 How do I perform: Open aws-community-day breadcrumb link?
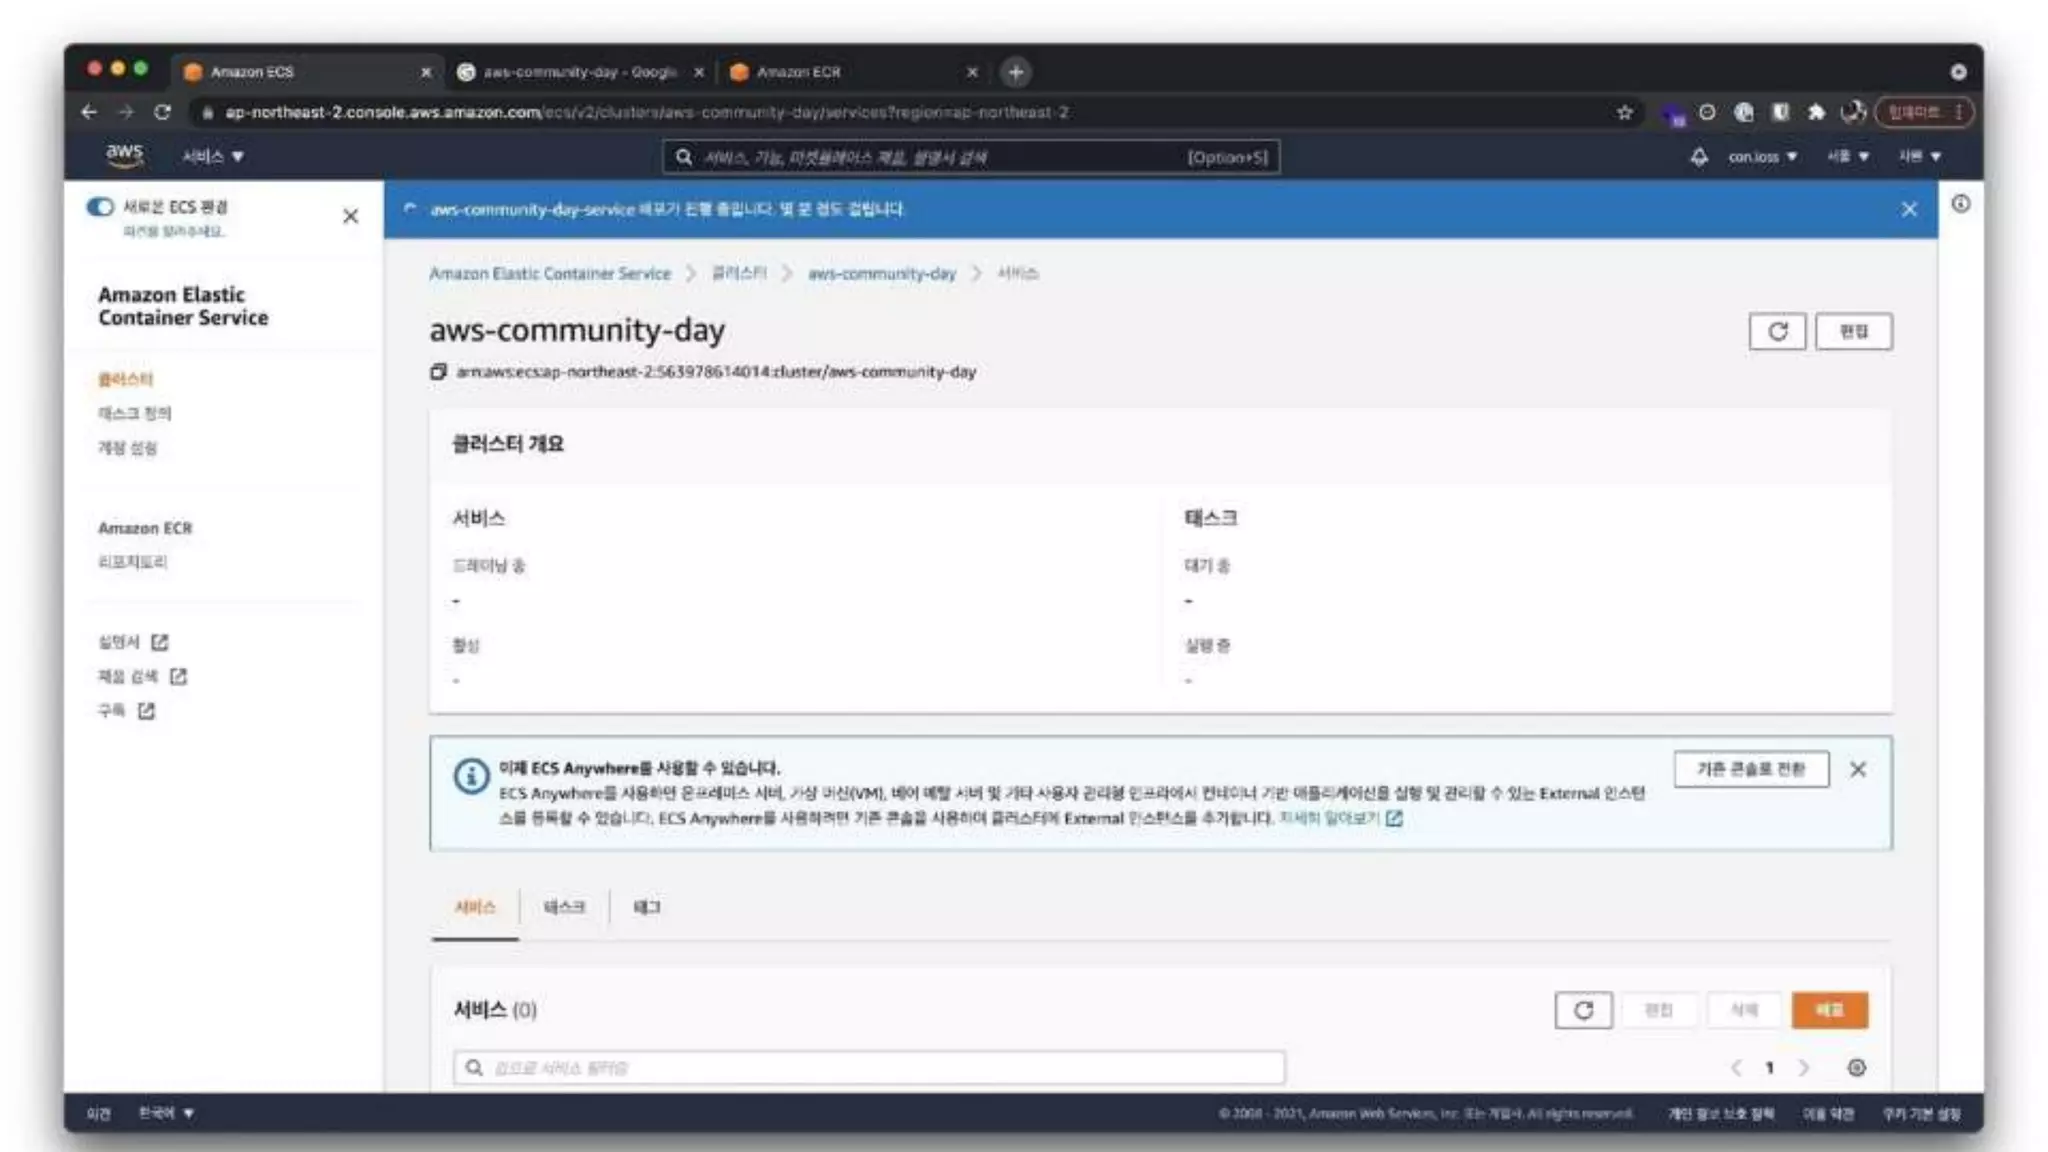click(881, 274)
